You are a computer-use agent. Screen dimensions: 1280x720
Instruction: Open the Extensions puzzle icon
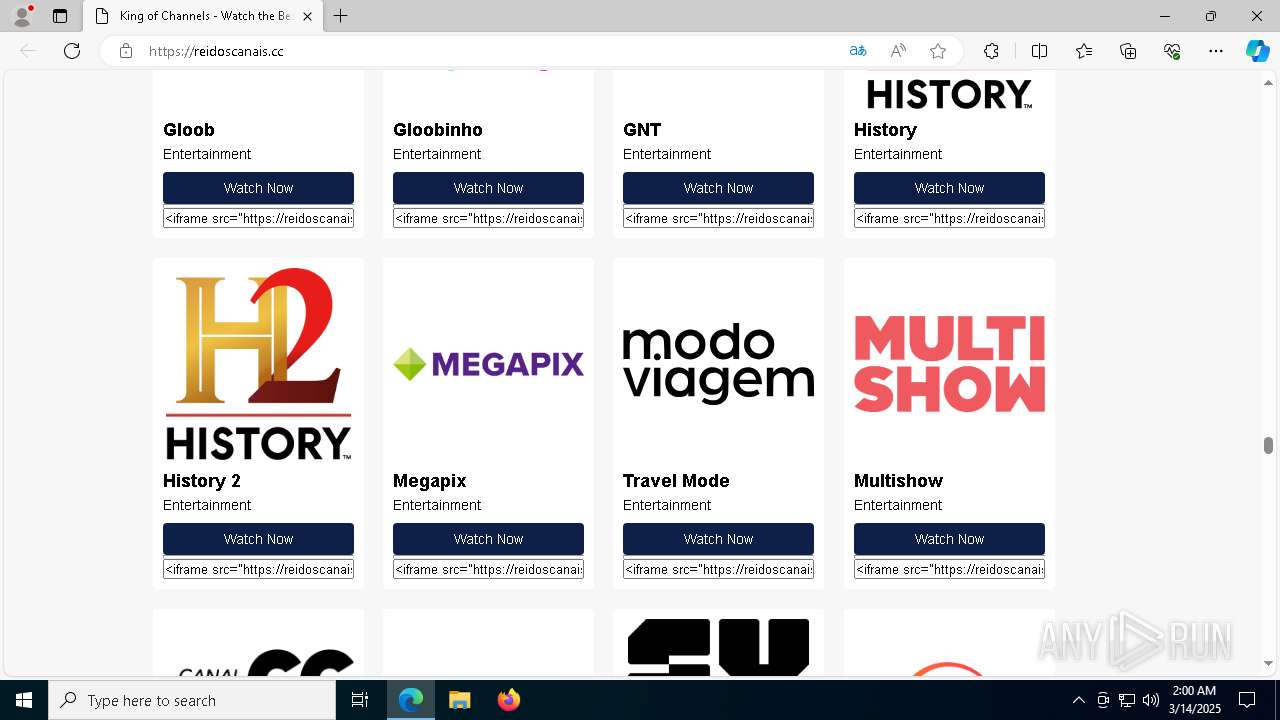pos(991,51)
